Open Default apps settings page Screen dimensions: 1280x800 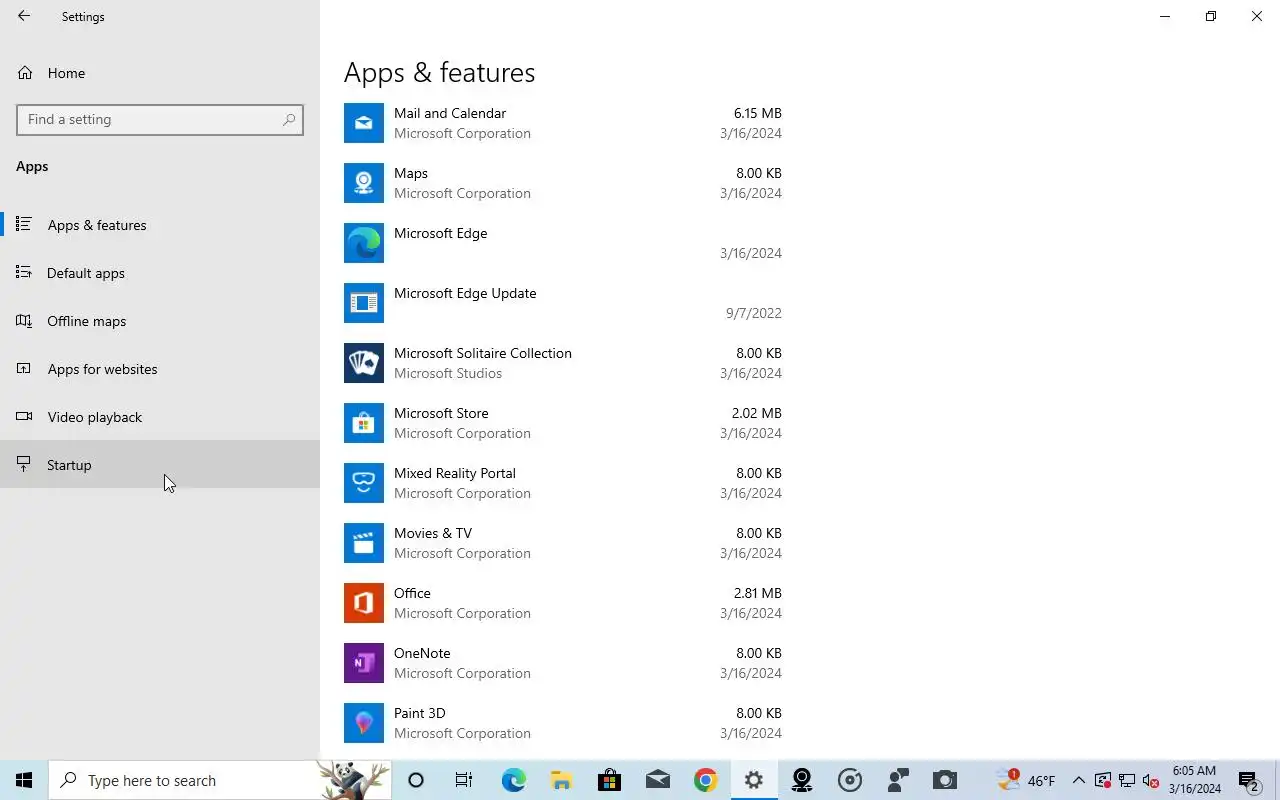click(160, 273)
